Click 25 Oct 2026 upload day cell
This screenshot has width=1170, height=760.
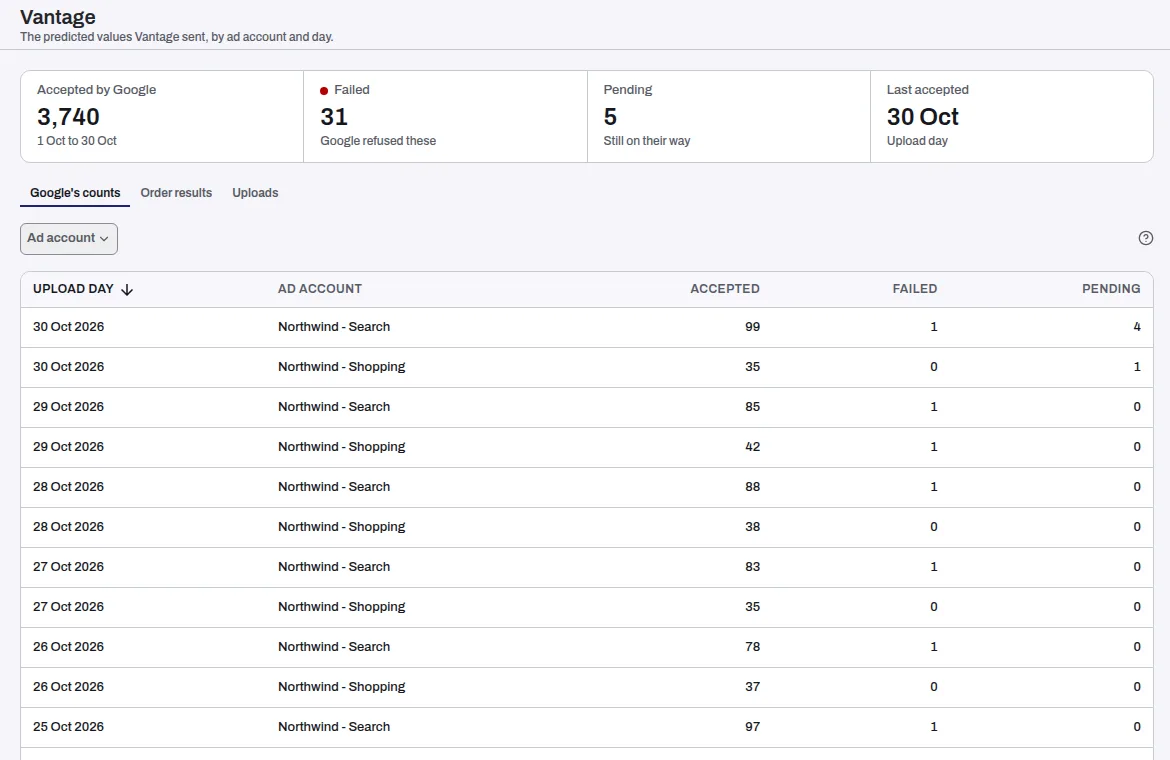pos(69,726)
